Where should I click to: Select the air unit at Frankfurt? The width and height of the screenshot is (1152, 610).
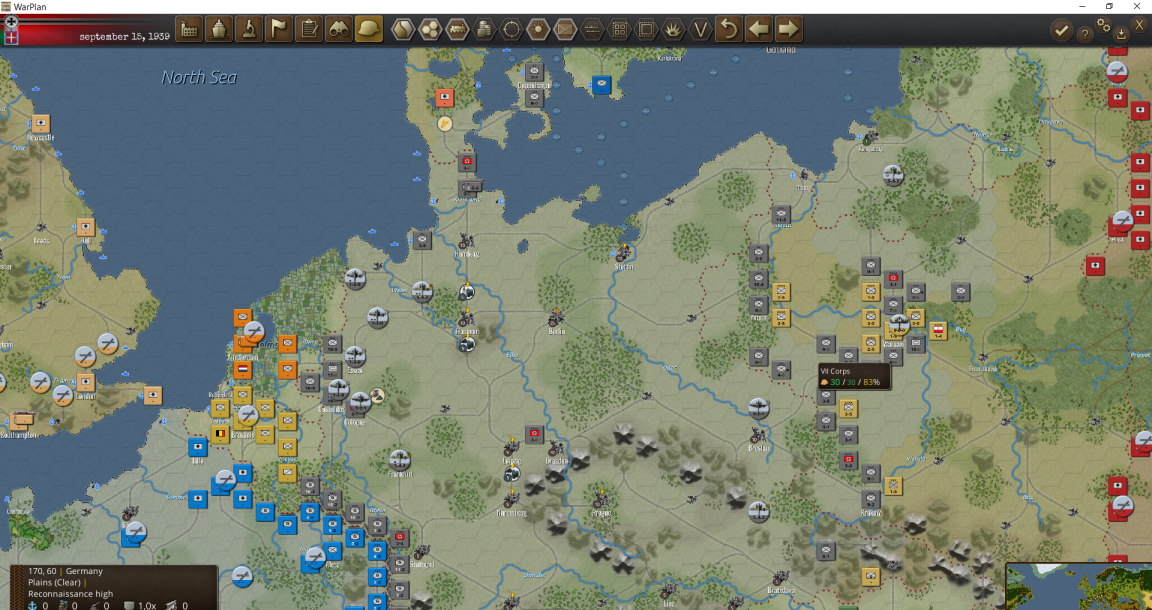click(399, 460)
